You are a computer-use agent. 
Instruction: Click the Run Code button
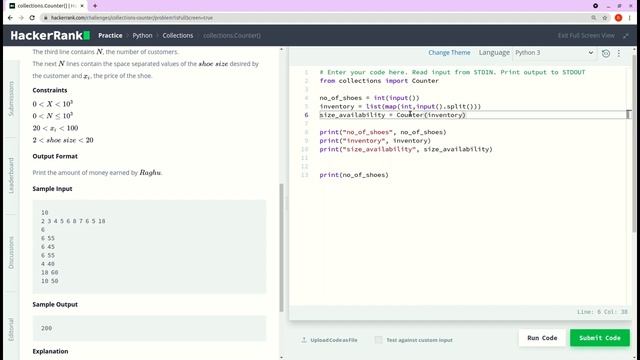point(542,338)
